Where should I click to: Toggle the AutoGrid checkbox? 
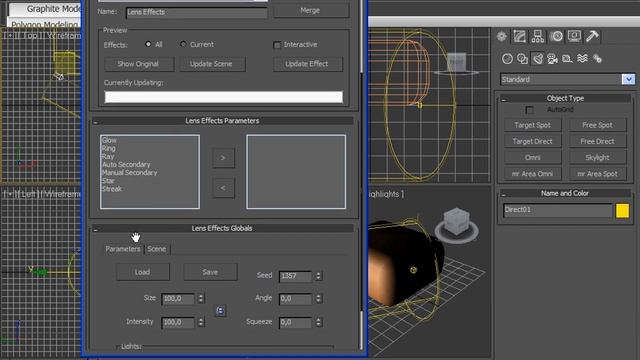(x=529, y=110)
